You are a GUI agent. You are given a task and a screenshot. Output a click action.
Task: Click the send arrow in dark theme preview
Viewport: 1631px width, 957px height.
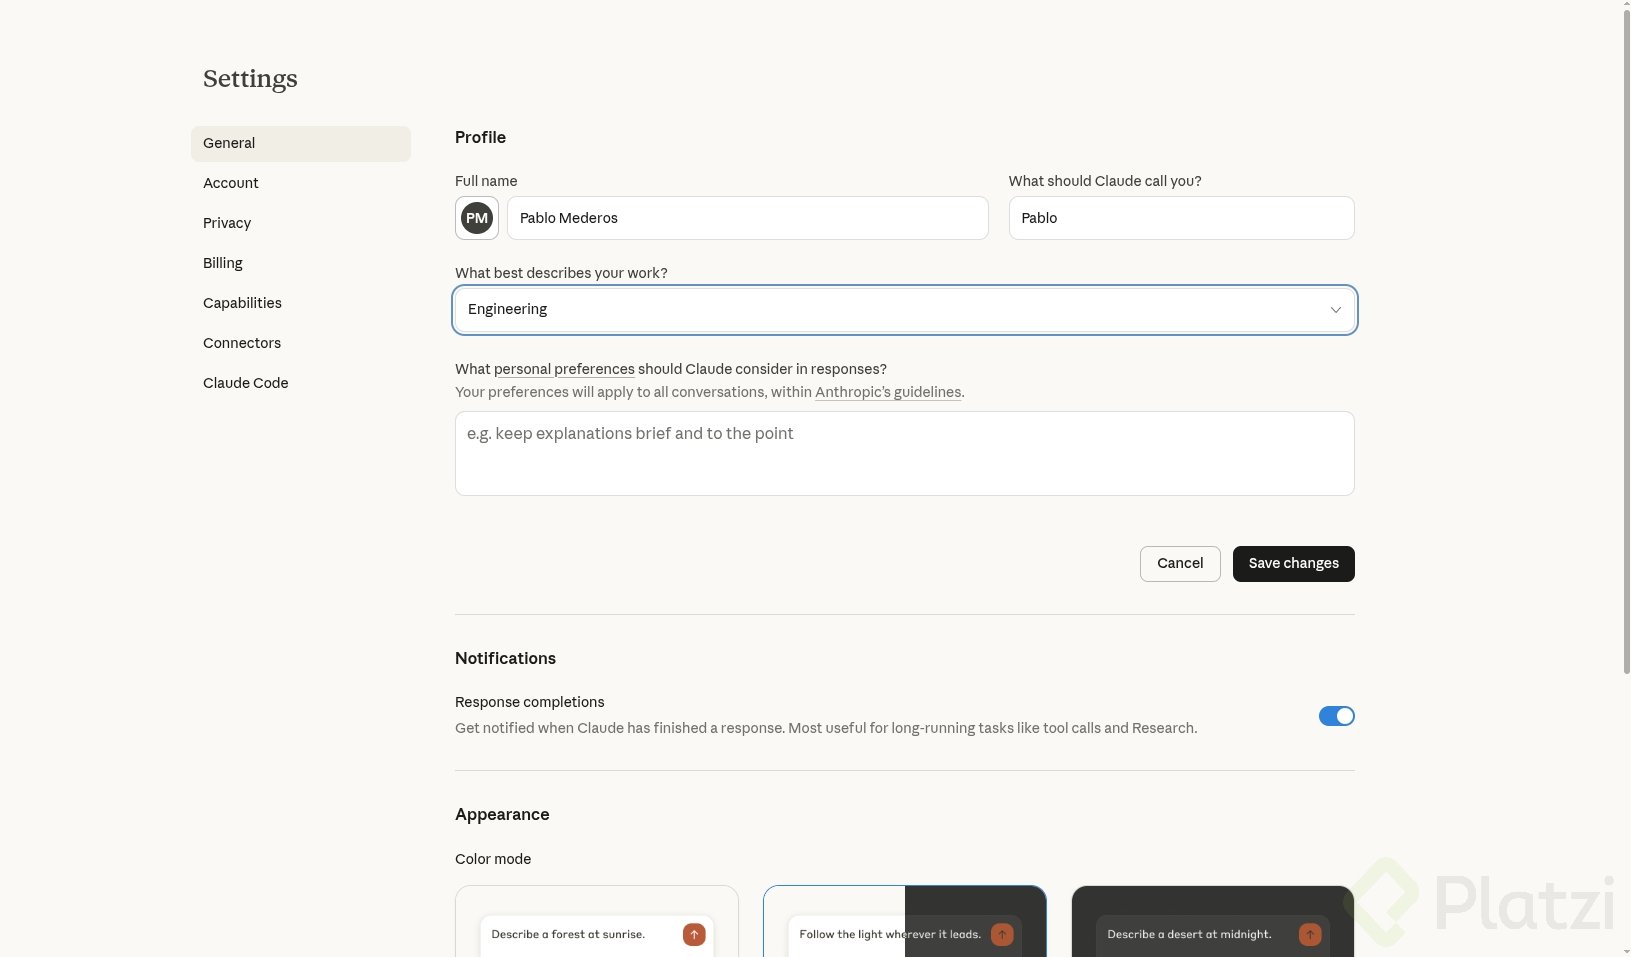(1310, 934)
